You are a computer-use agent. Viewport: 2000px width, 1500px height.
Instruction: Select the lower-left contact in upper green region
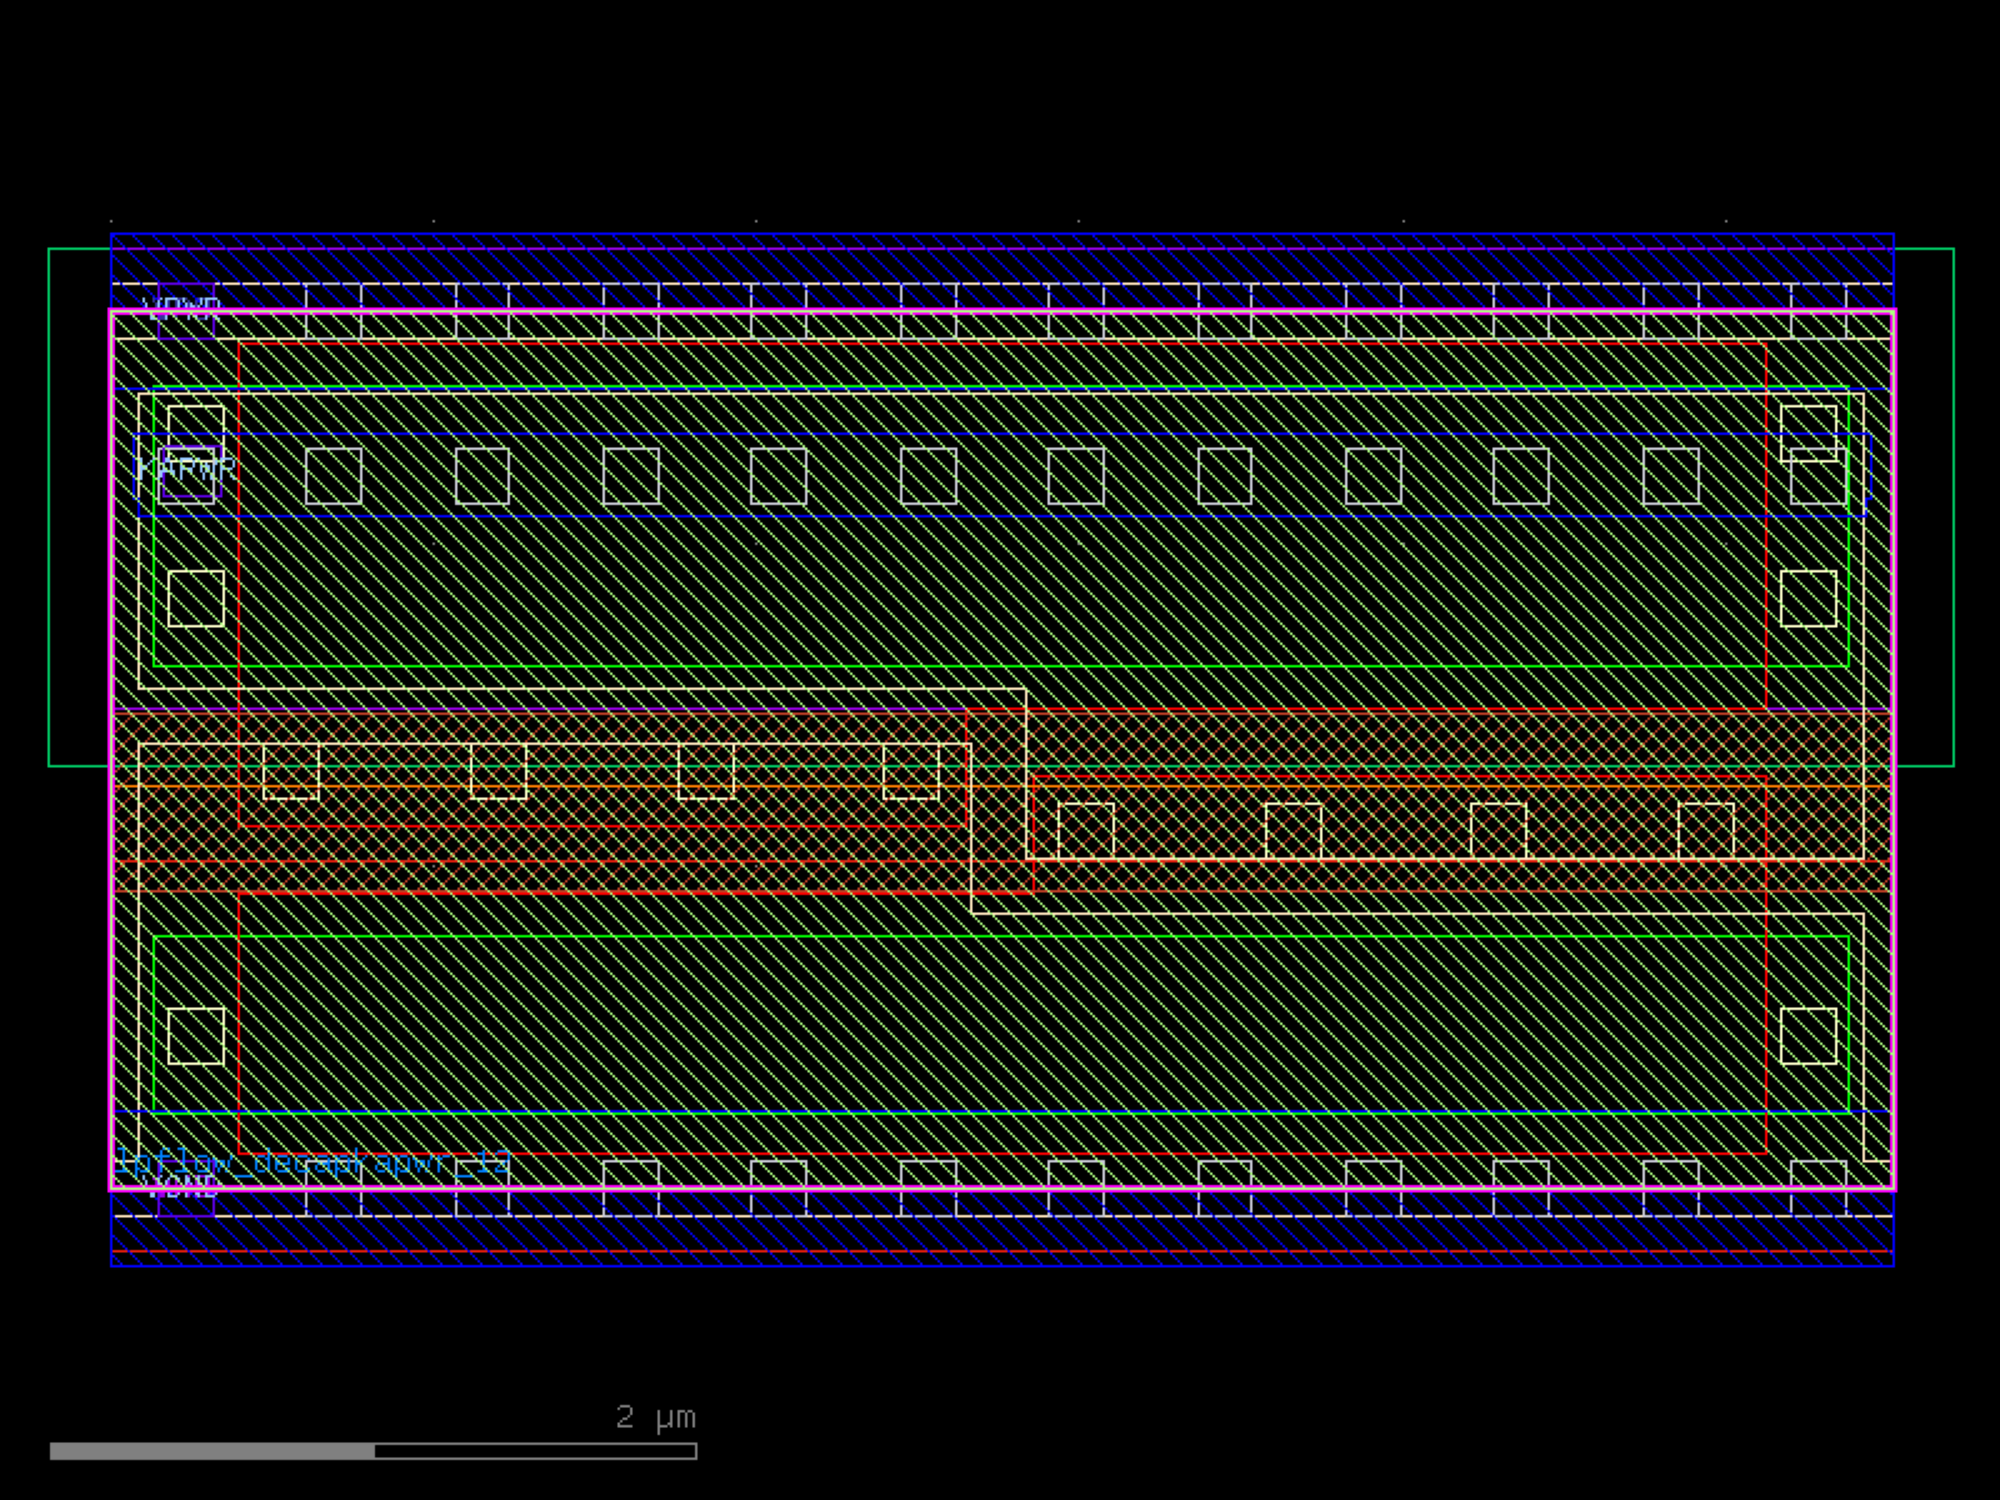(x=196, y=598)
